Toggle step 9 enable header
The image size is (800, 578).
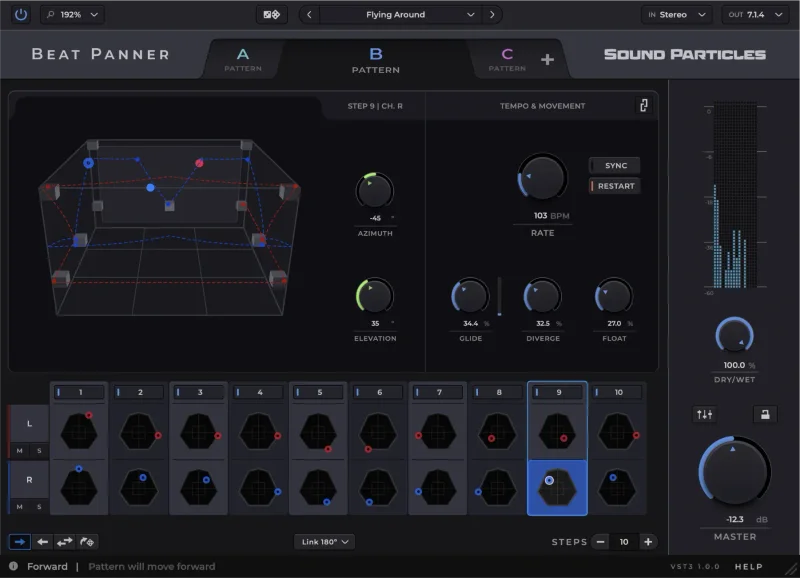tap(557, 392)
